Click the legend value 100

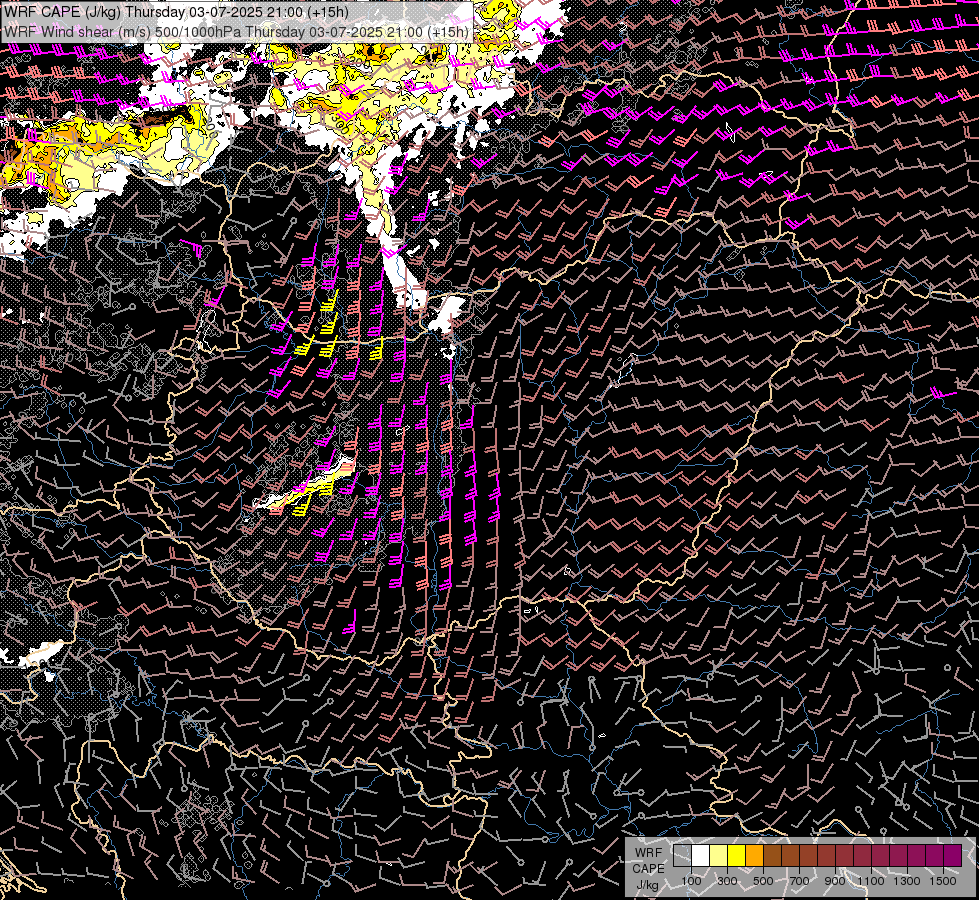691,881
